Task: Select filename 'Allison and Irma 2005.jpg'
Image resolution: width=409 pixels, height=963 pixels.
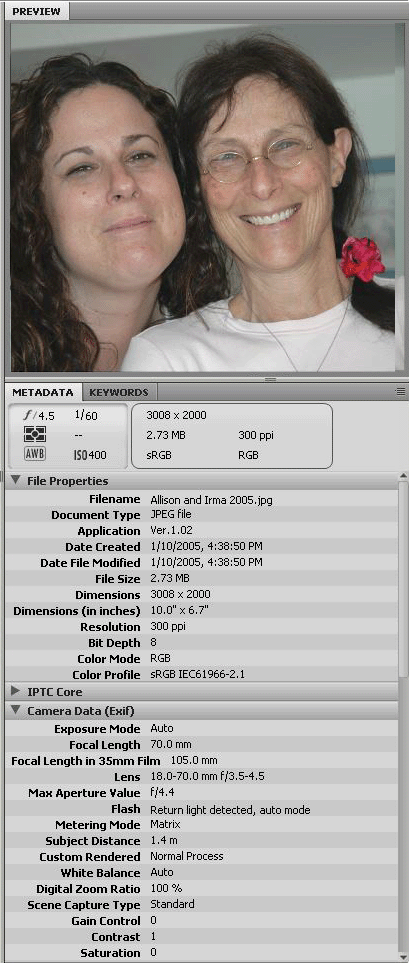Action: tap(211, 499)
